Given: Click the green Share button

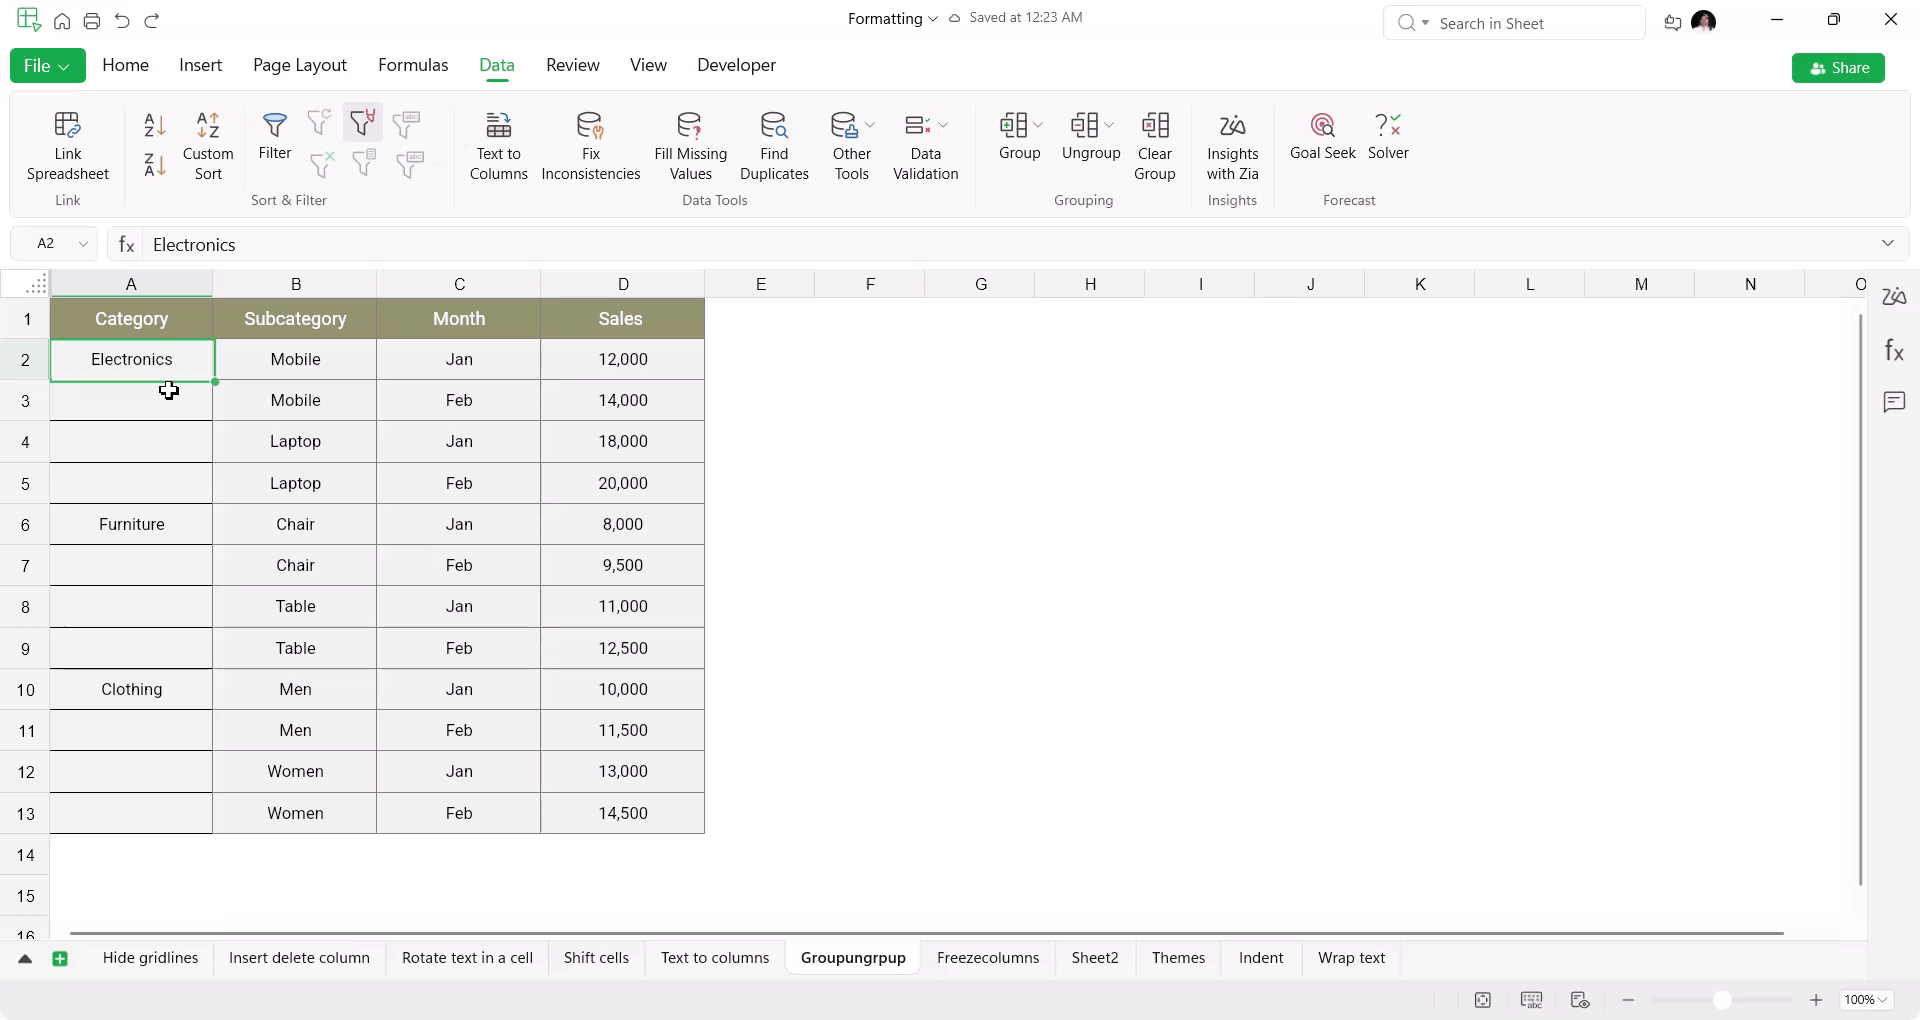Looking at the screenshot, I should pos(1838,68).
